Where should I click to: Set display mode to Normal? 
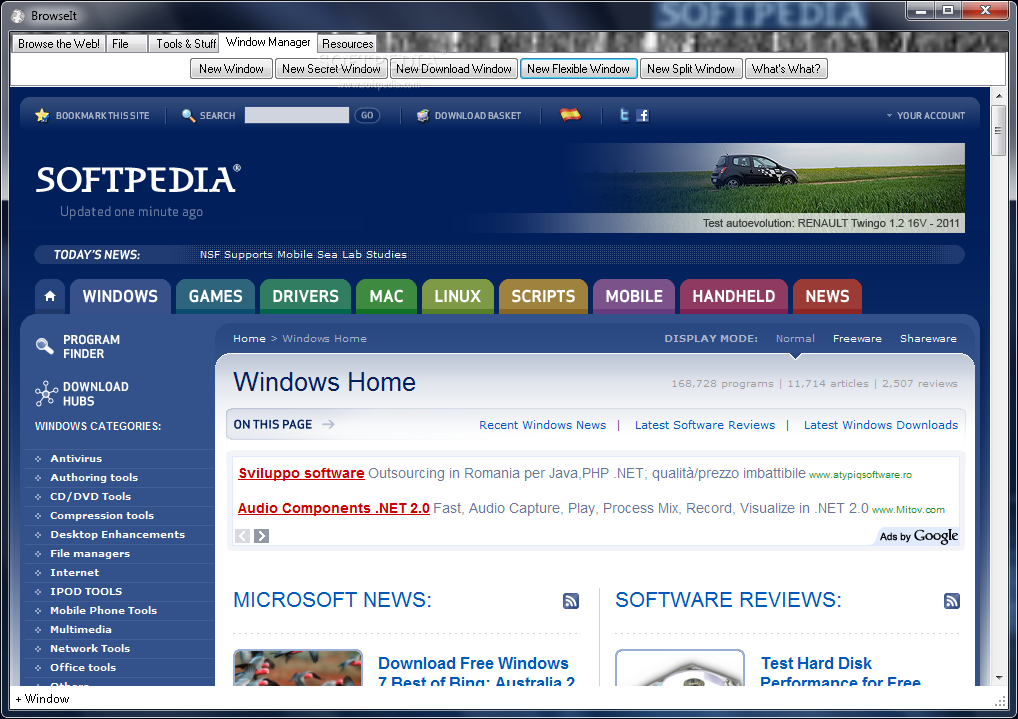point(795,338)
